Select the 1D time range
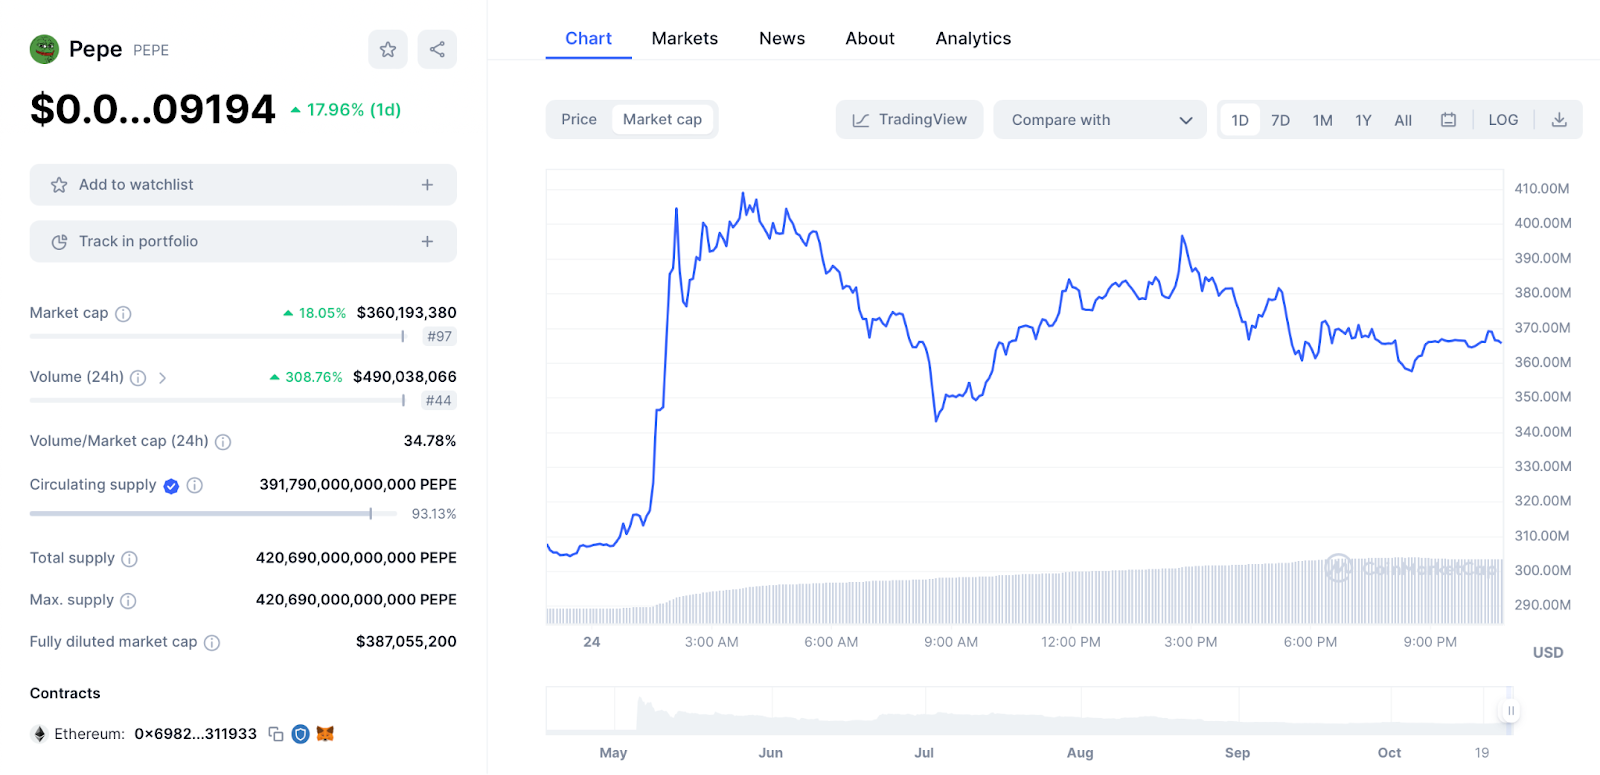This screenshot has width=1600, height=775. (x=1240, y=120)
